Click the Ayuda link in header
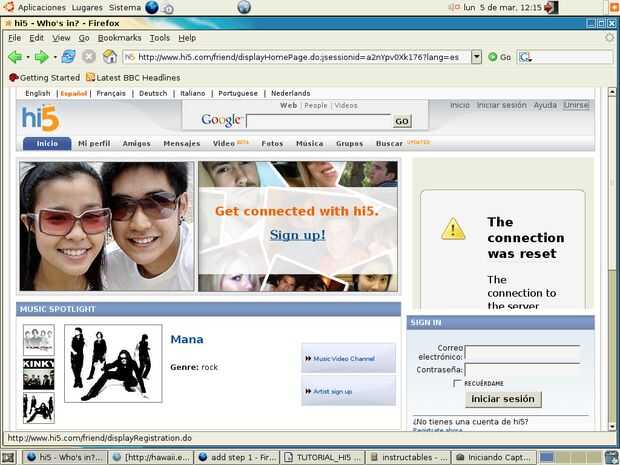The height and width of the screenshot is (465, 620). (x=545, y=105)
